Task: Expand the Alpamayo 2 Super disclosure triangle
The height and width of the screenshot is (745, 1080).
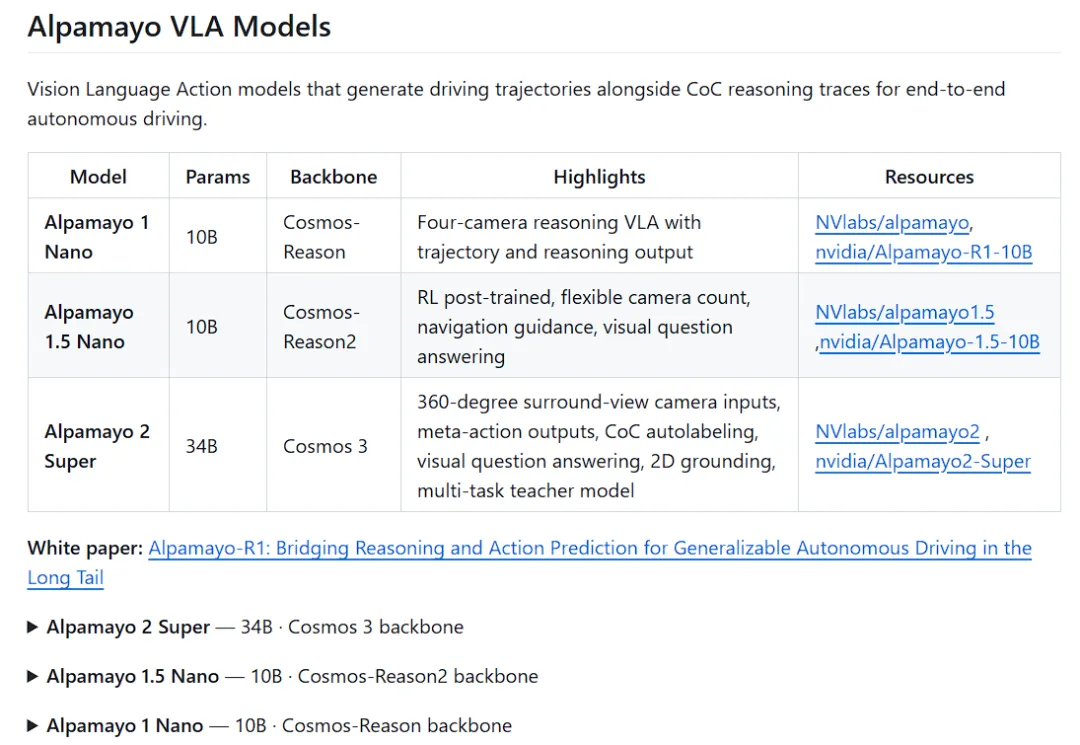Action: (32, 627)
